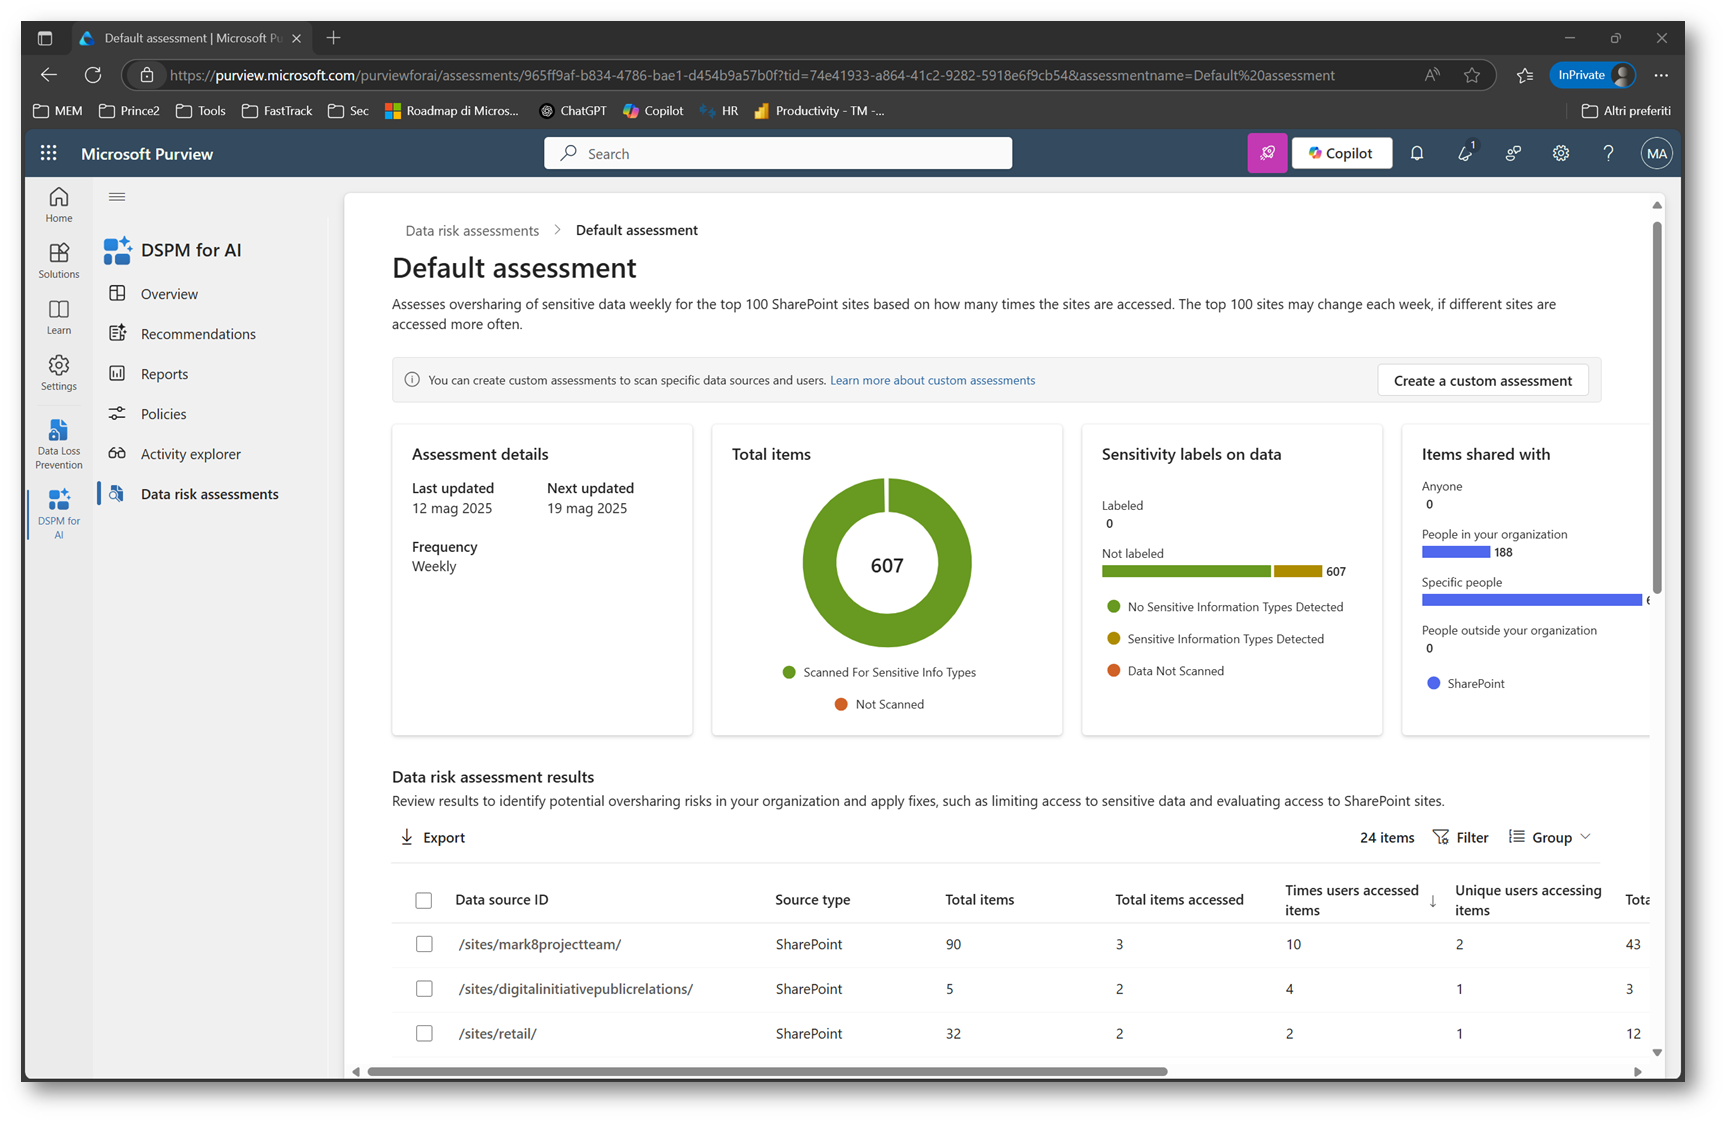Screen dimensions: 1727x1124
Task: Go back in the browser
Action: [x=49, y=75]
